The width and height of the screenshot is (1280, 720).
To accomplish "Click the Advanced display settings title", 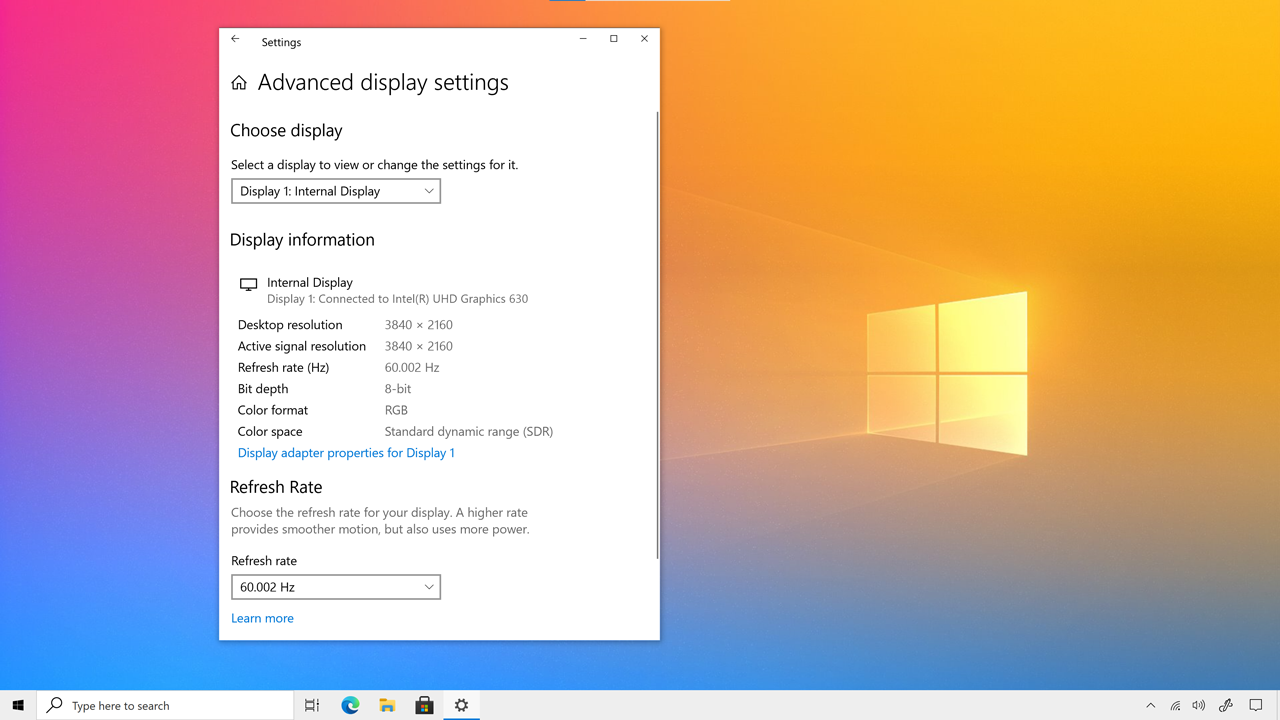I will (x=383, y=83).
